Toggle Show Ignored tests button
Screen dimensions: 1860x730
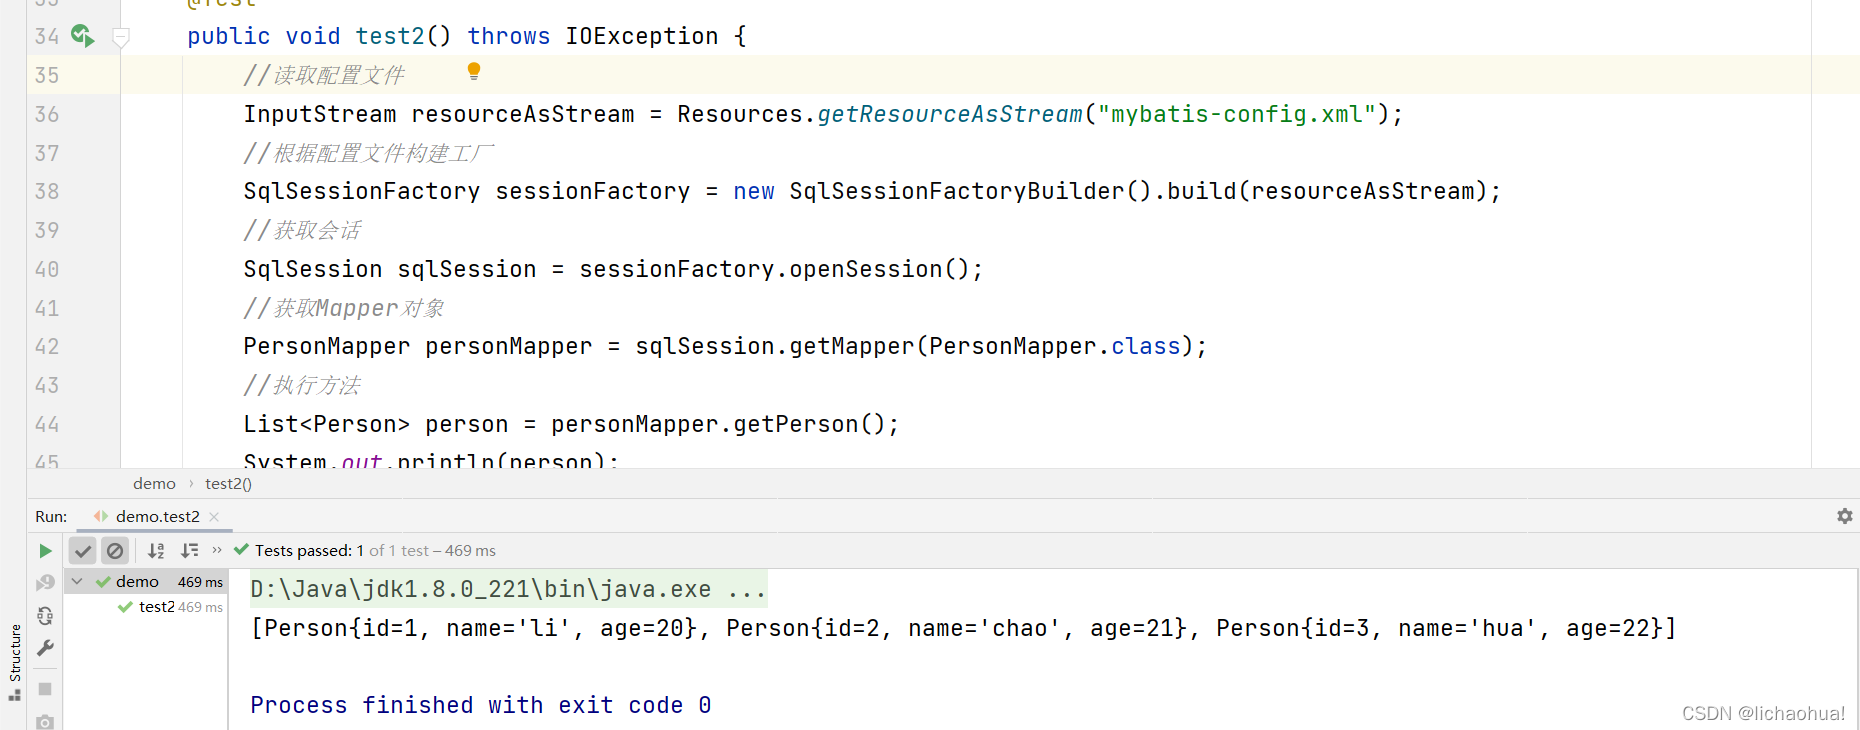[115, 551]
